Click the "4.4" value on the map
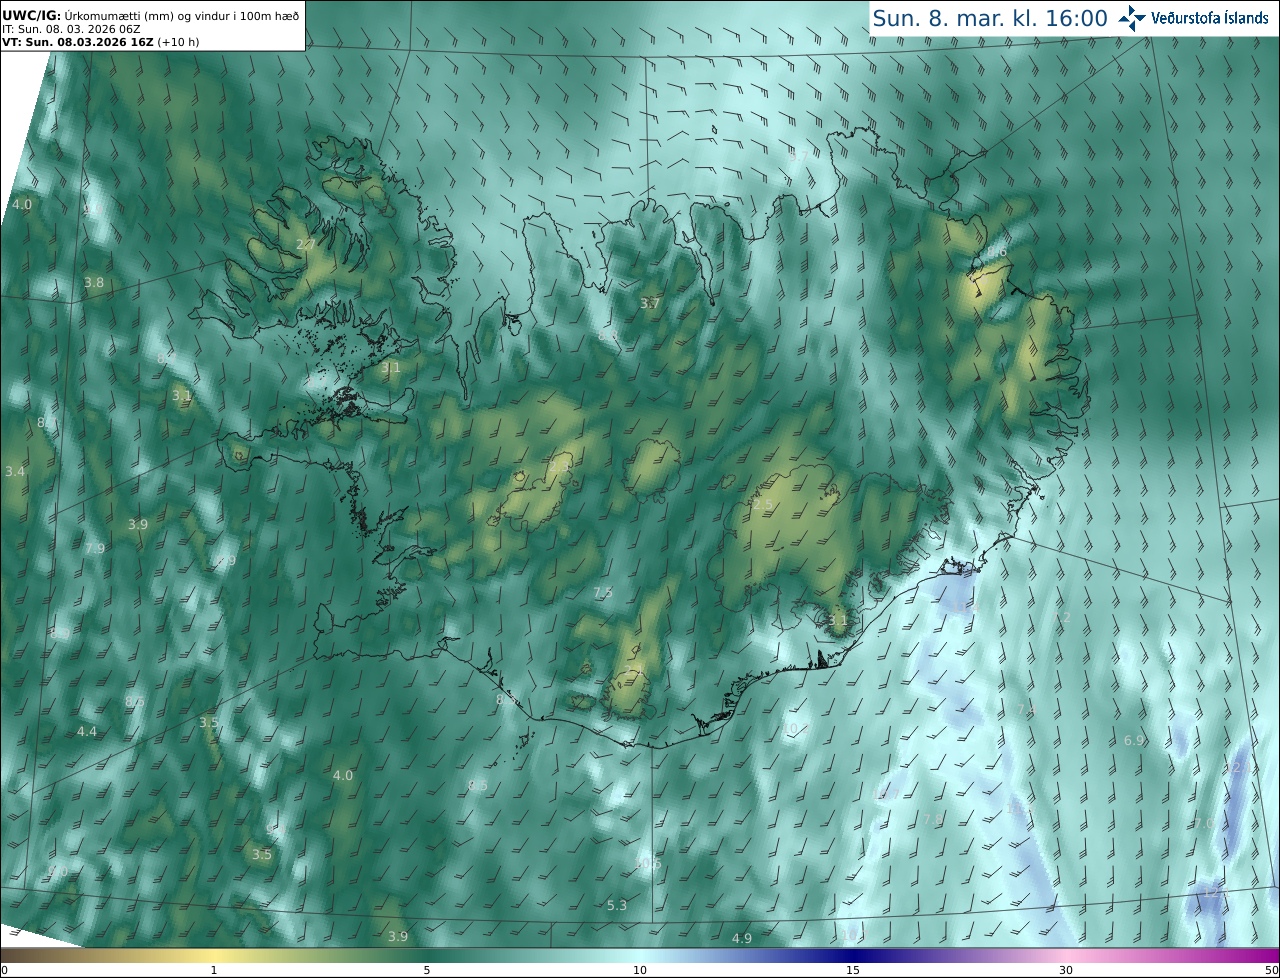This screenshot has width=1280, height=978. (87, 731)
